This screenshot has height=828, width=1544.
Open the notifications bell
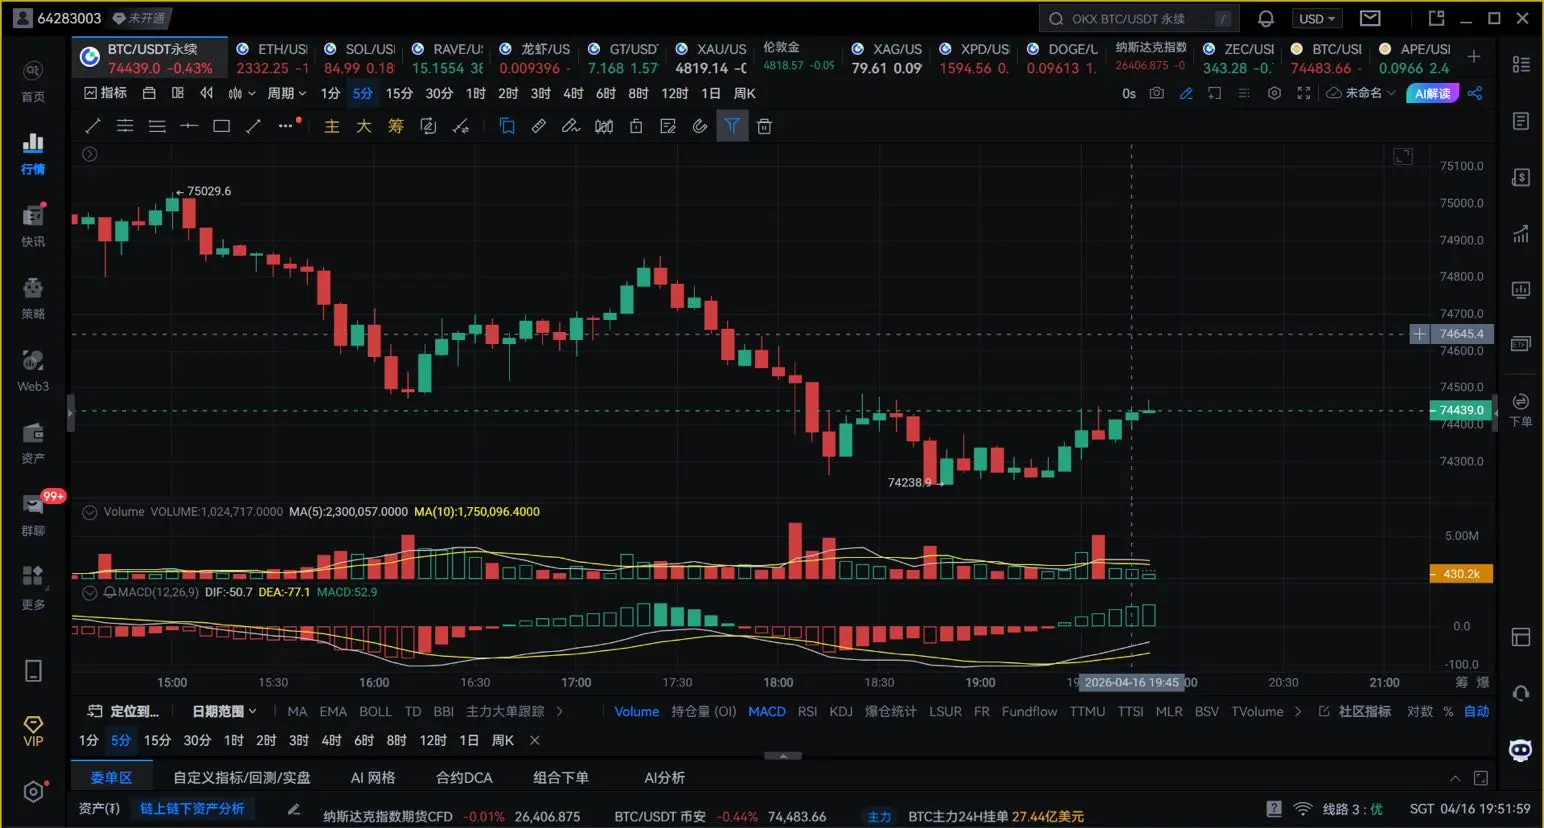click(x=1266, y=18)
